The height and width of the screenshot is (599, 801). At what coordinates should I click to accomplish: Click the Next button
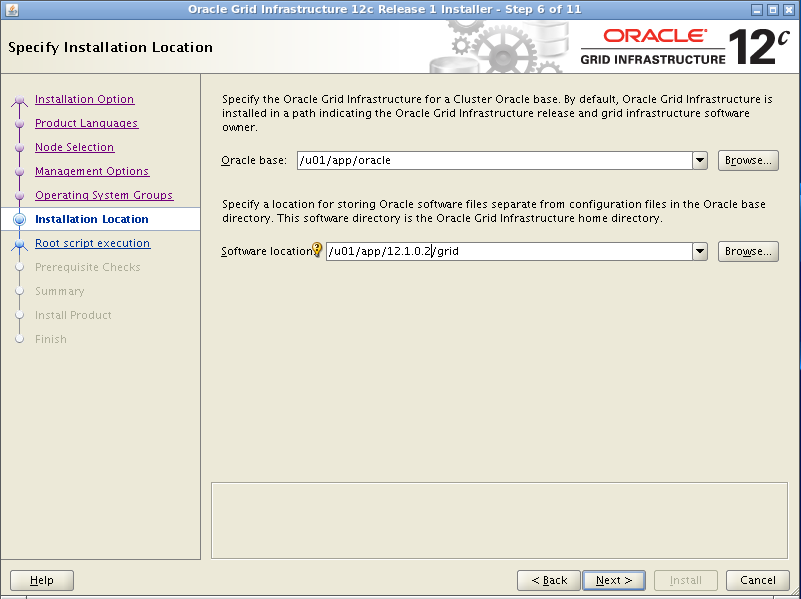click(x=613, y=580)
